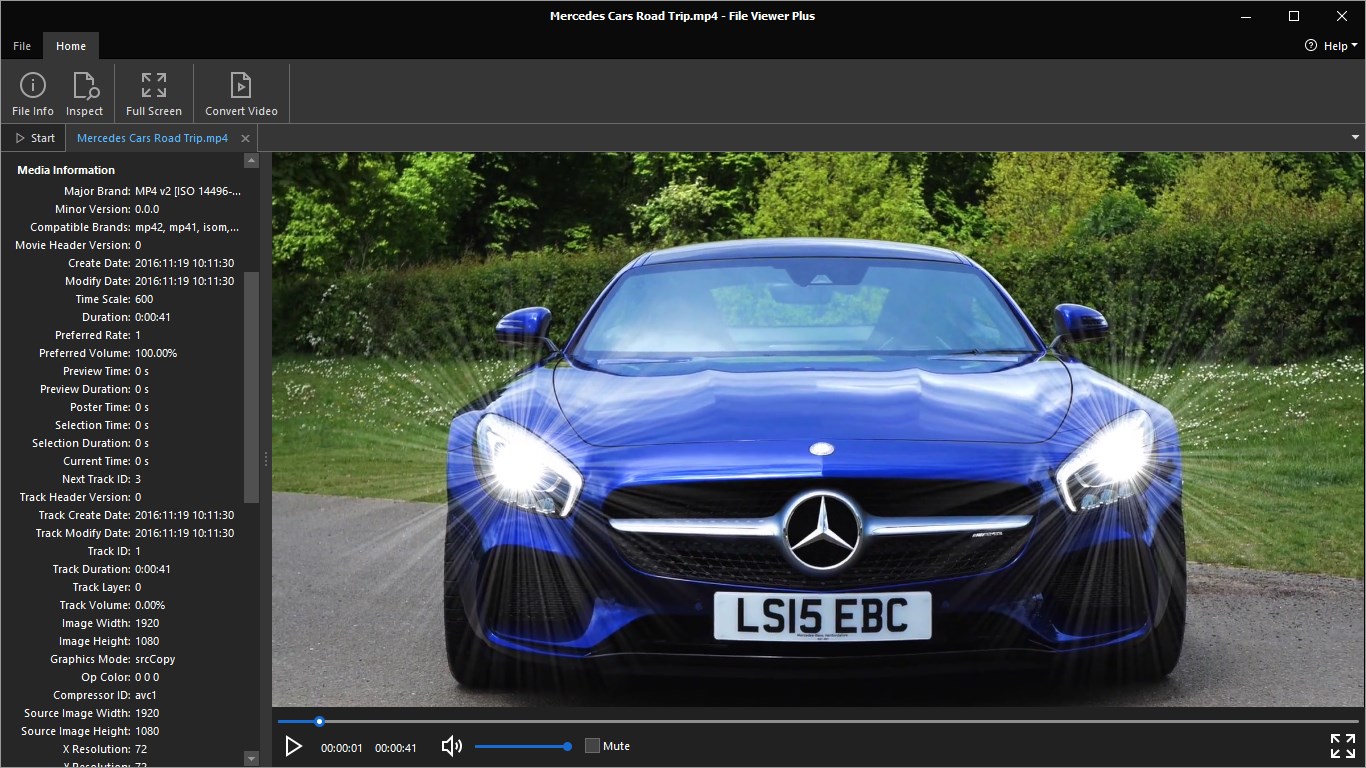Click the Op Color row

(122, 677)
